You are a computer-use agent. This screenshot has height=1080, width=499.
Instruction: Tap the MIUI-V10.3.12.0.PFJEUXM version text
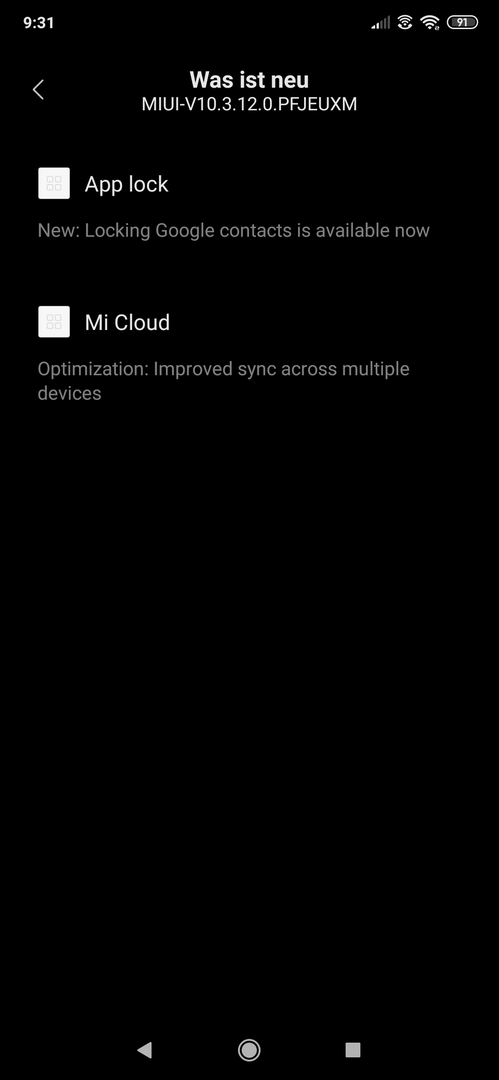pos(250,105)
